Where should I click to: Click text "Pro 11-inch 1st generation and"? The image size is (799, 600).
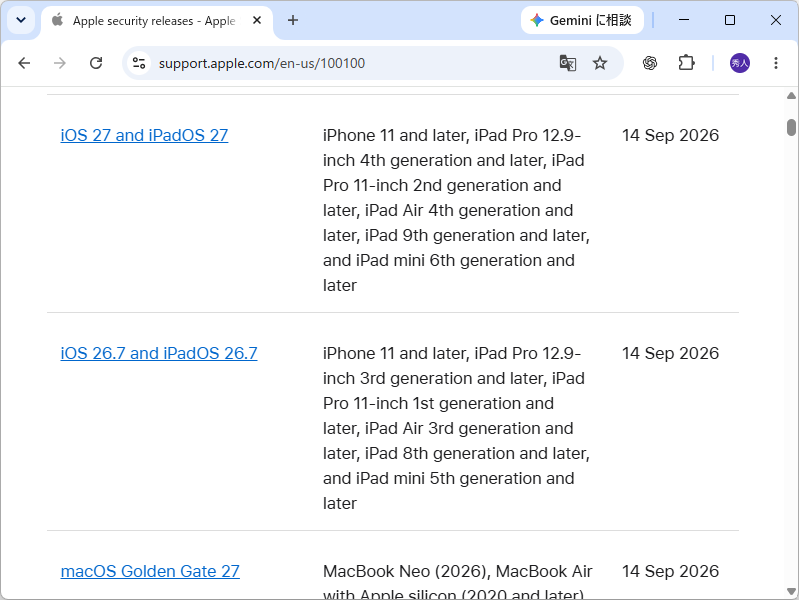tap(438, 403)
